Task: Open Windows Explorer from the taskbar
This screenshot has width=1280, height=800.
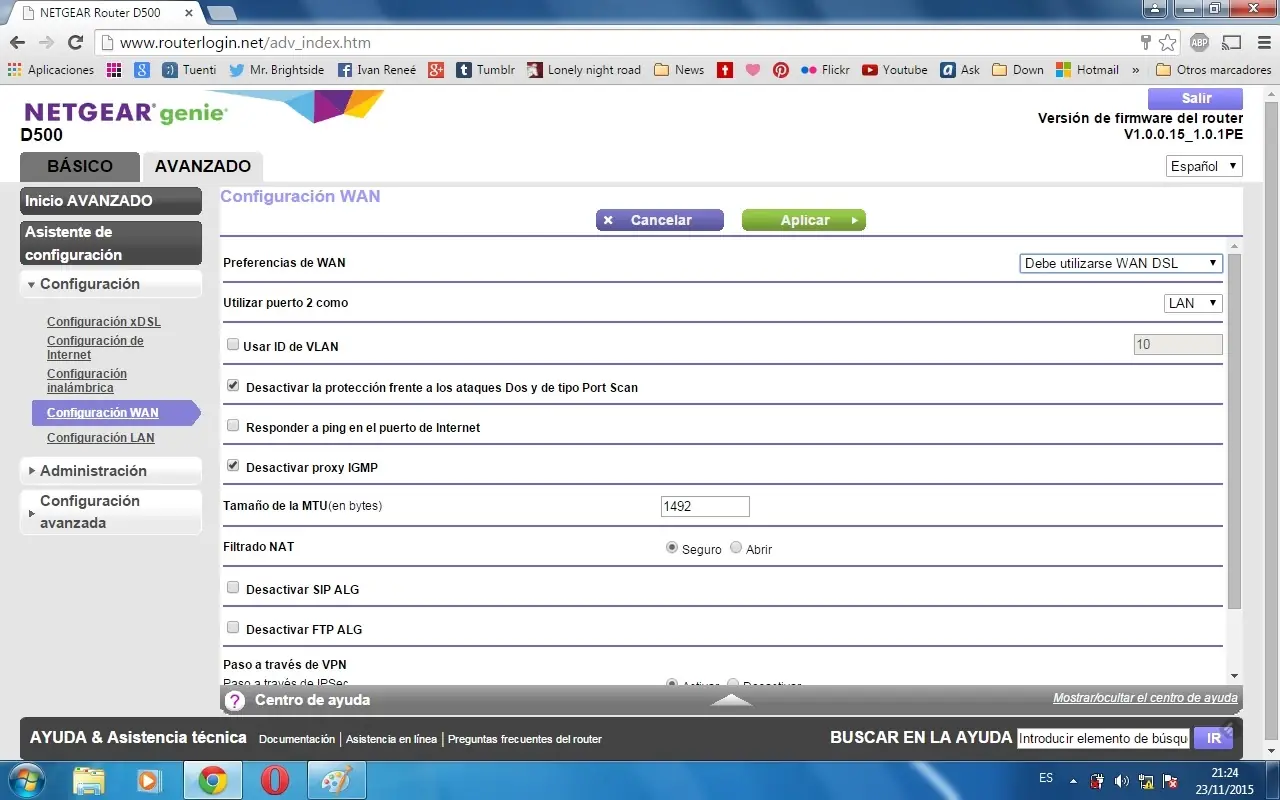Action: click(x=89, y=780)
